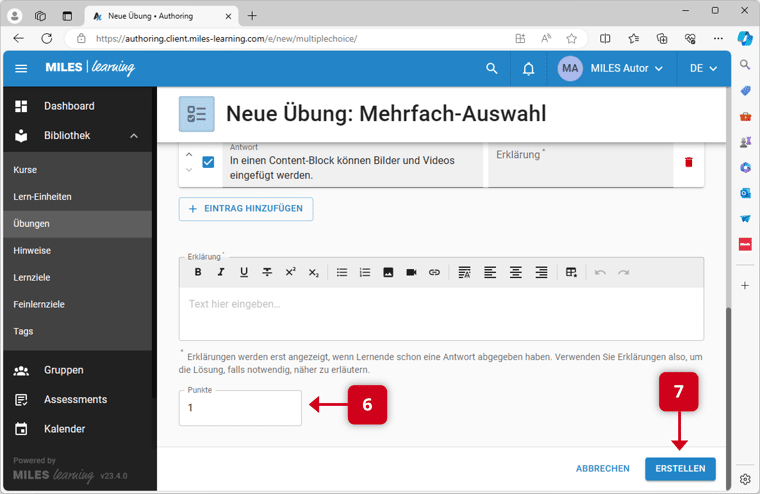Toggle italic formatting in editor toolbar
This screenshot has height=494, width=760.
[x=221, y=272]
